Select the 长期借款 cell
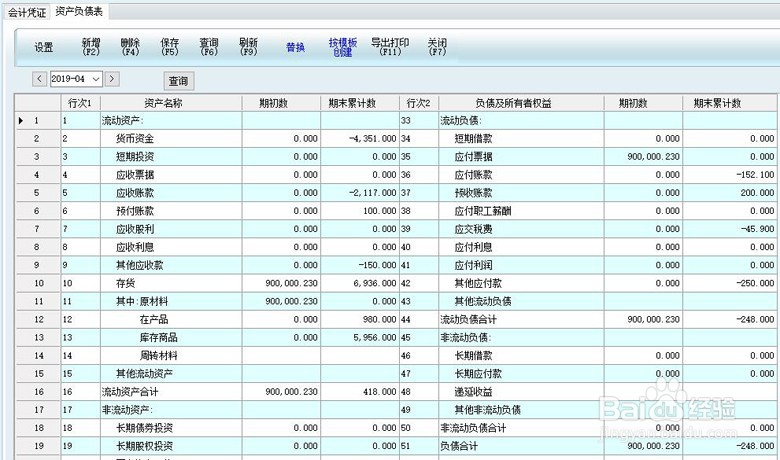 [521, 356]
